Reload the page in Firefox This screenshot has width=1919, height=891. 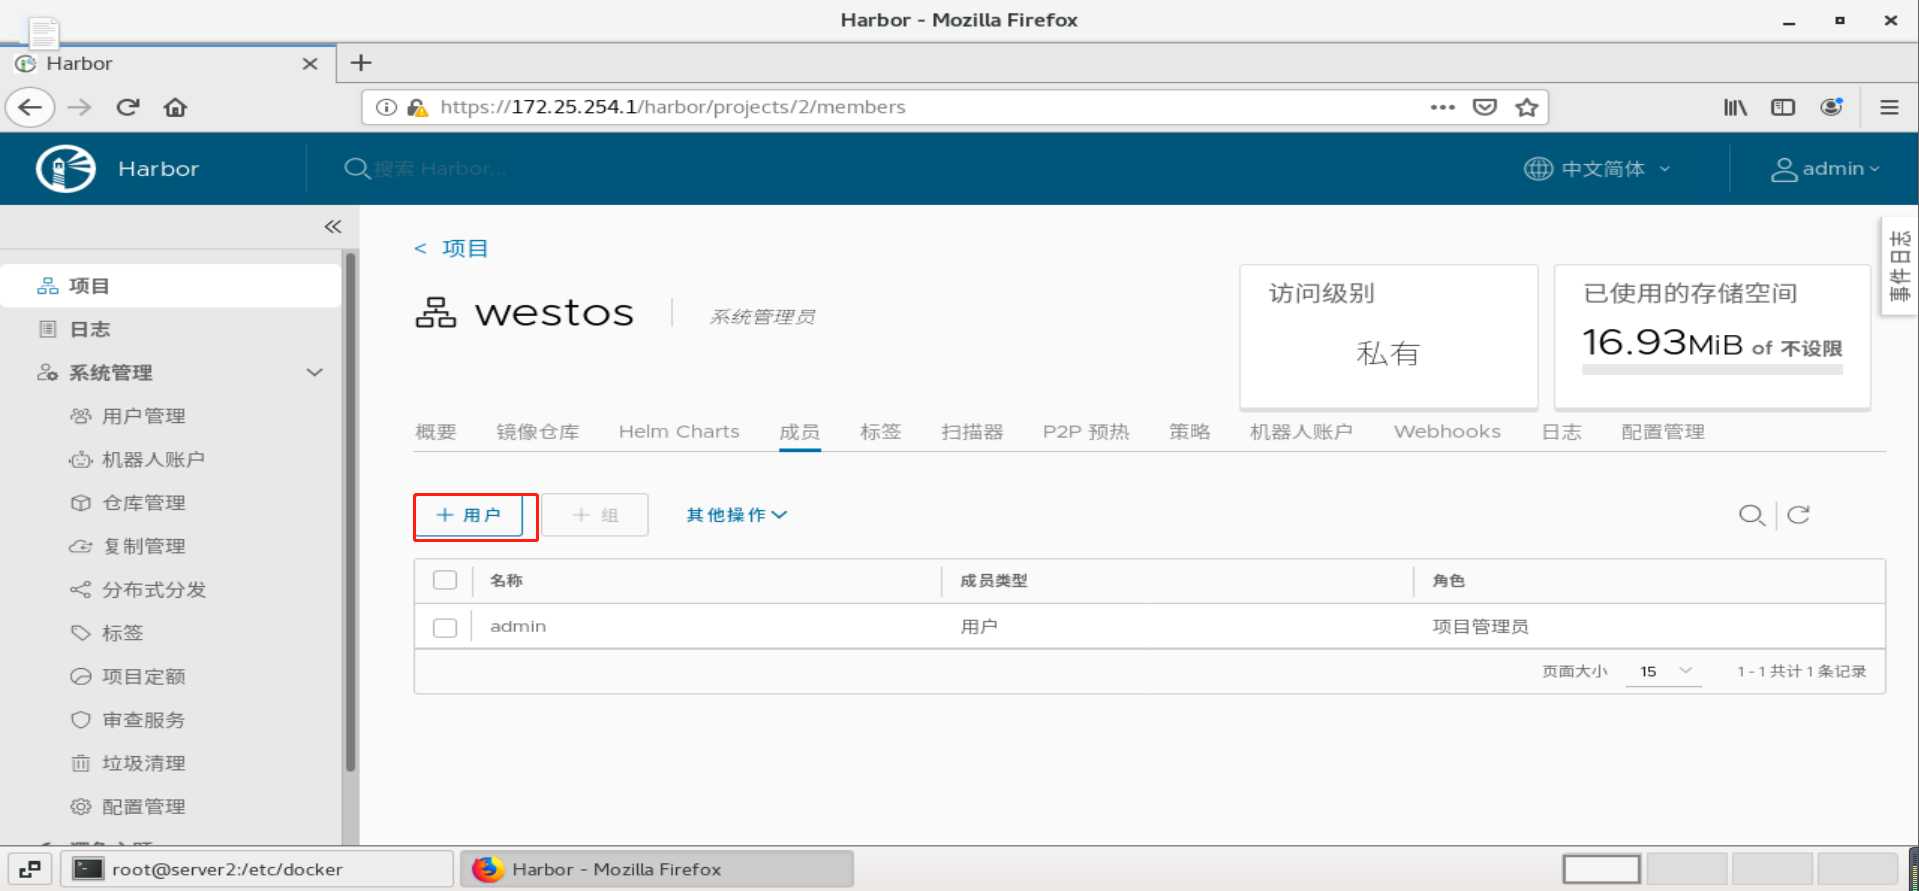(x=127, y=107)
